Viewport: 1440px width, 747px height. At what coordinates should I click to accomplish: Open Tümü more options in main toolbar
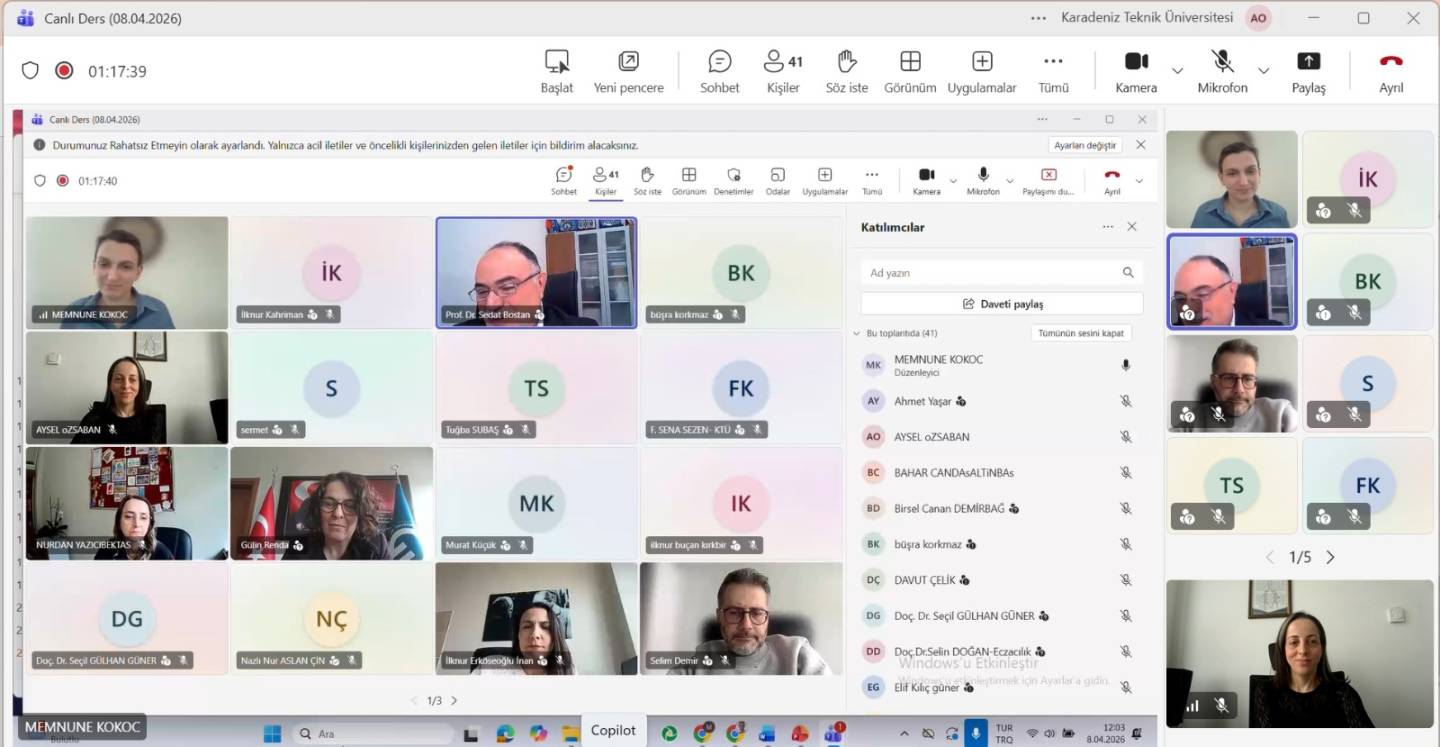pyautogui.click(x=1053, y=71)
